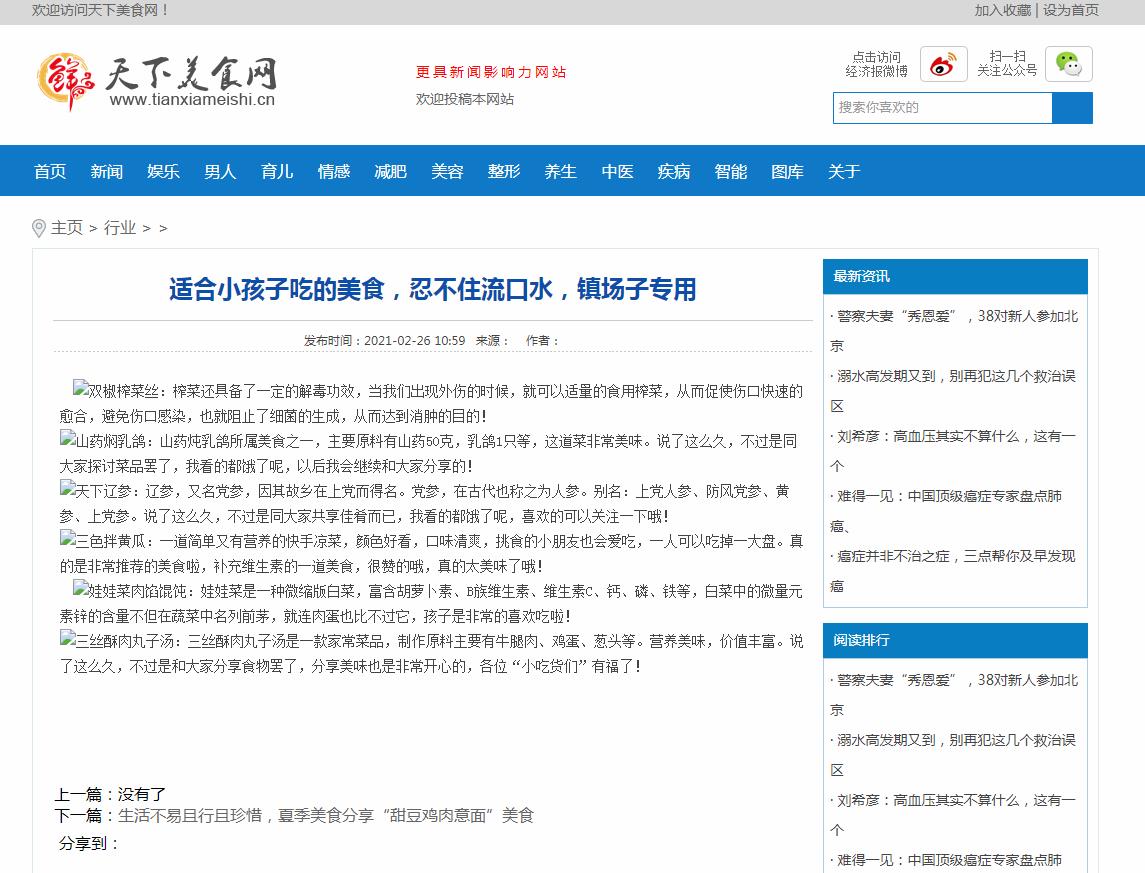The height and width of the screenshot is (873, 1145).
Task: Select 美容 in the nav bar
Action: [447, 172]
